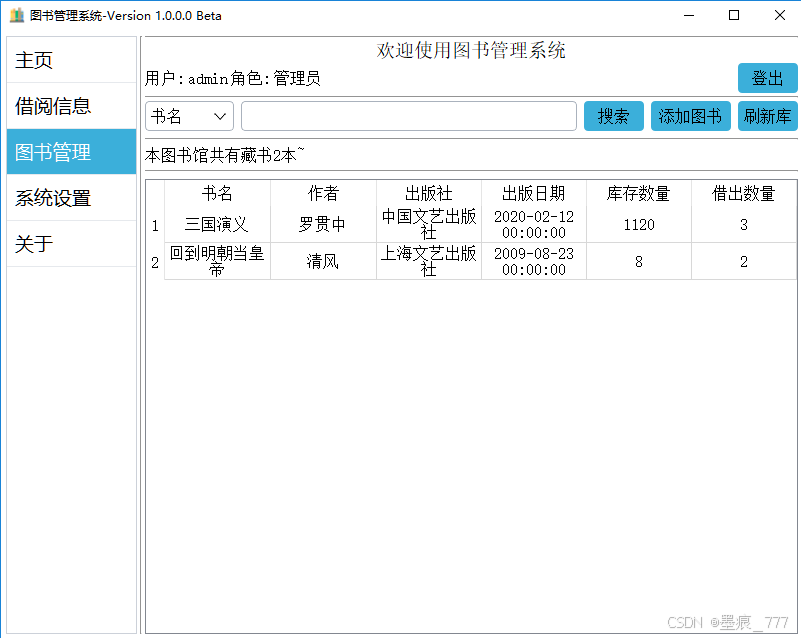The image size is (801, 638).
Task: Select the 清风 author cell
Action: (323, 261)
